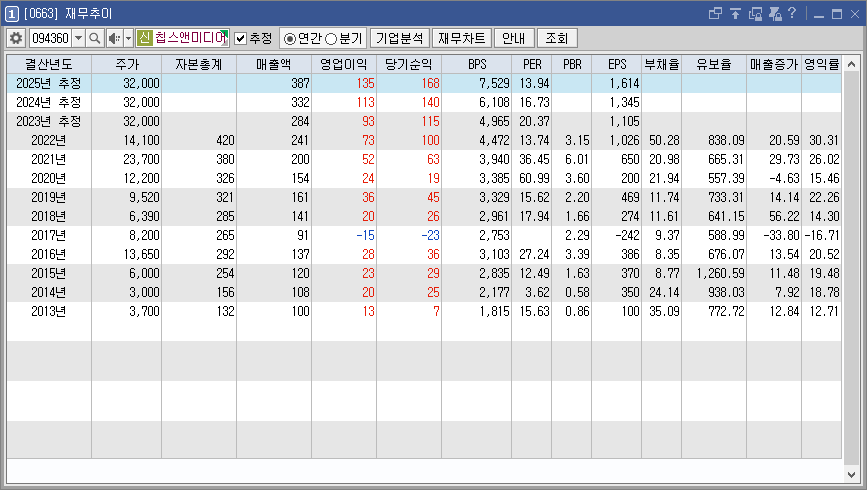Click the screen copy window icon

[755, 13]
